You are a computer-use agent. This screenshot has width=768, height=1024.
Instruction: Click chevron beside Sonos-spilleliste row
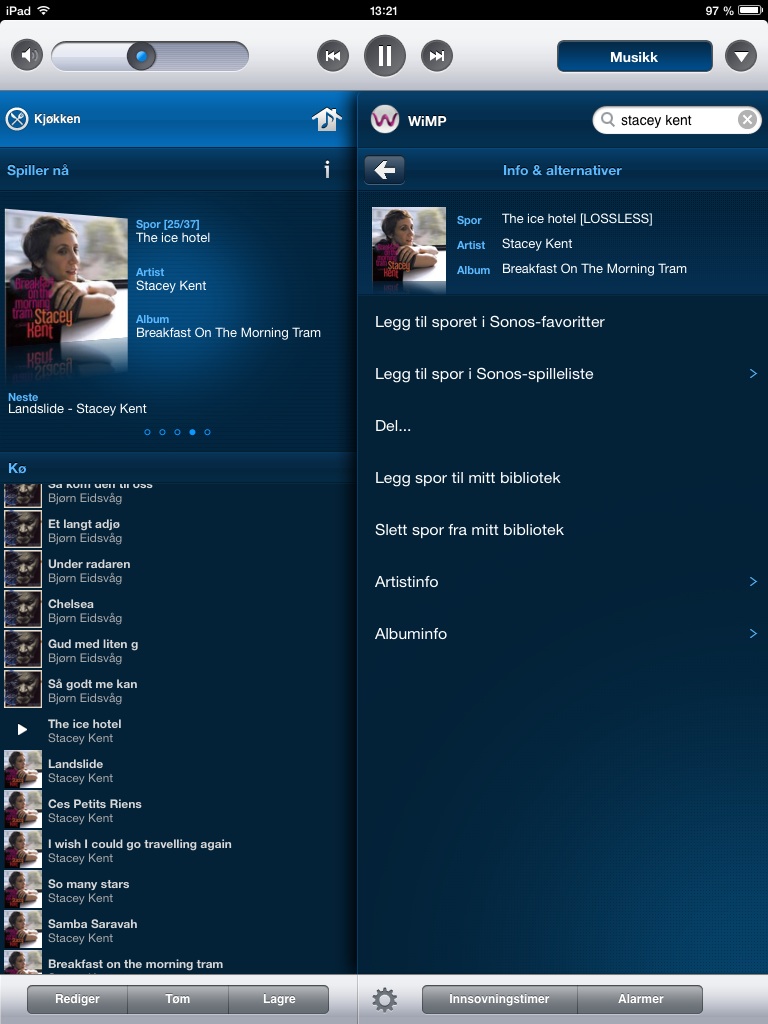(753, 374)
